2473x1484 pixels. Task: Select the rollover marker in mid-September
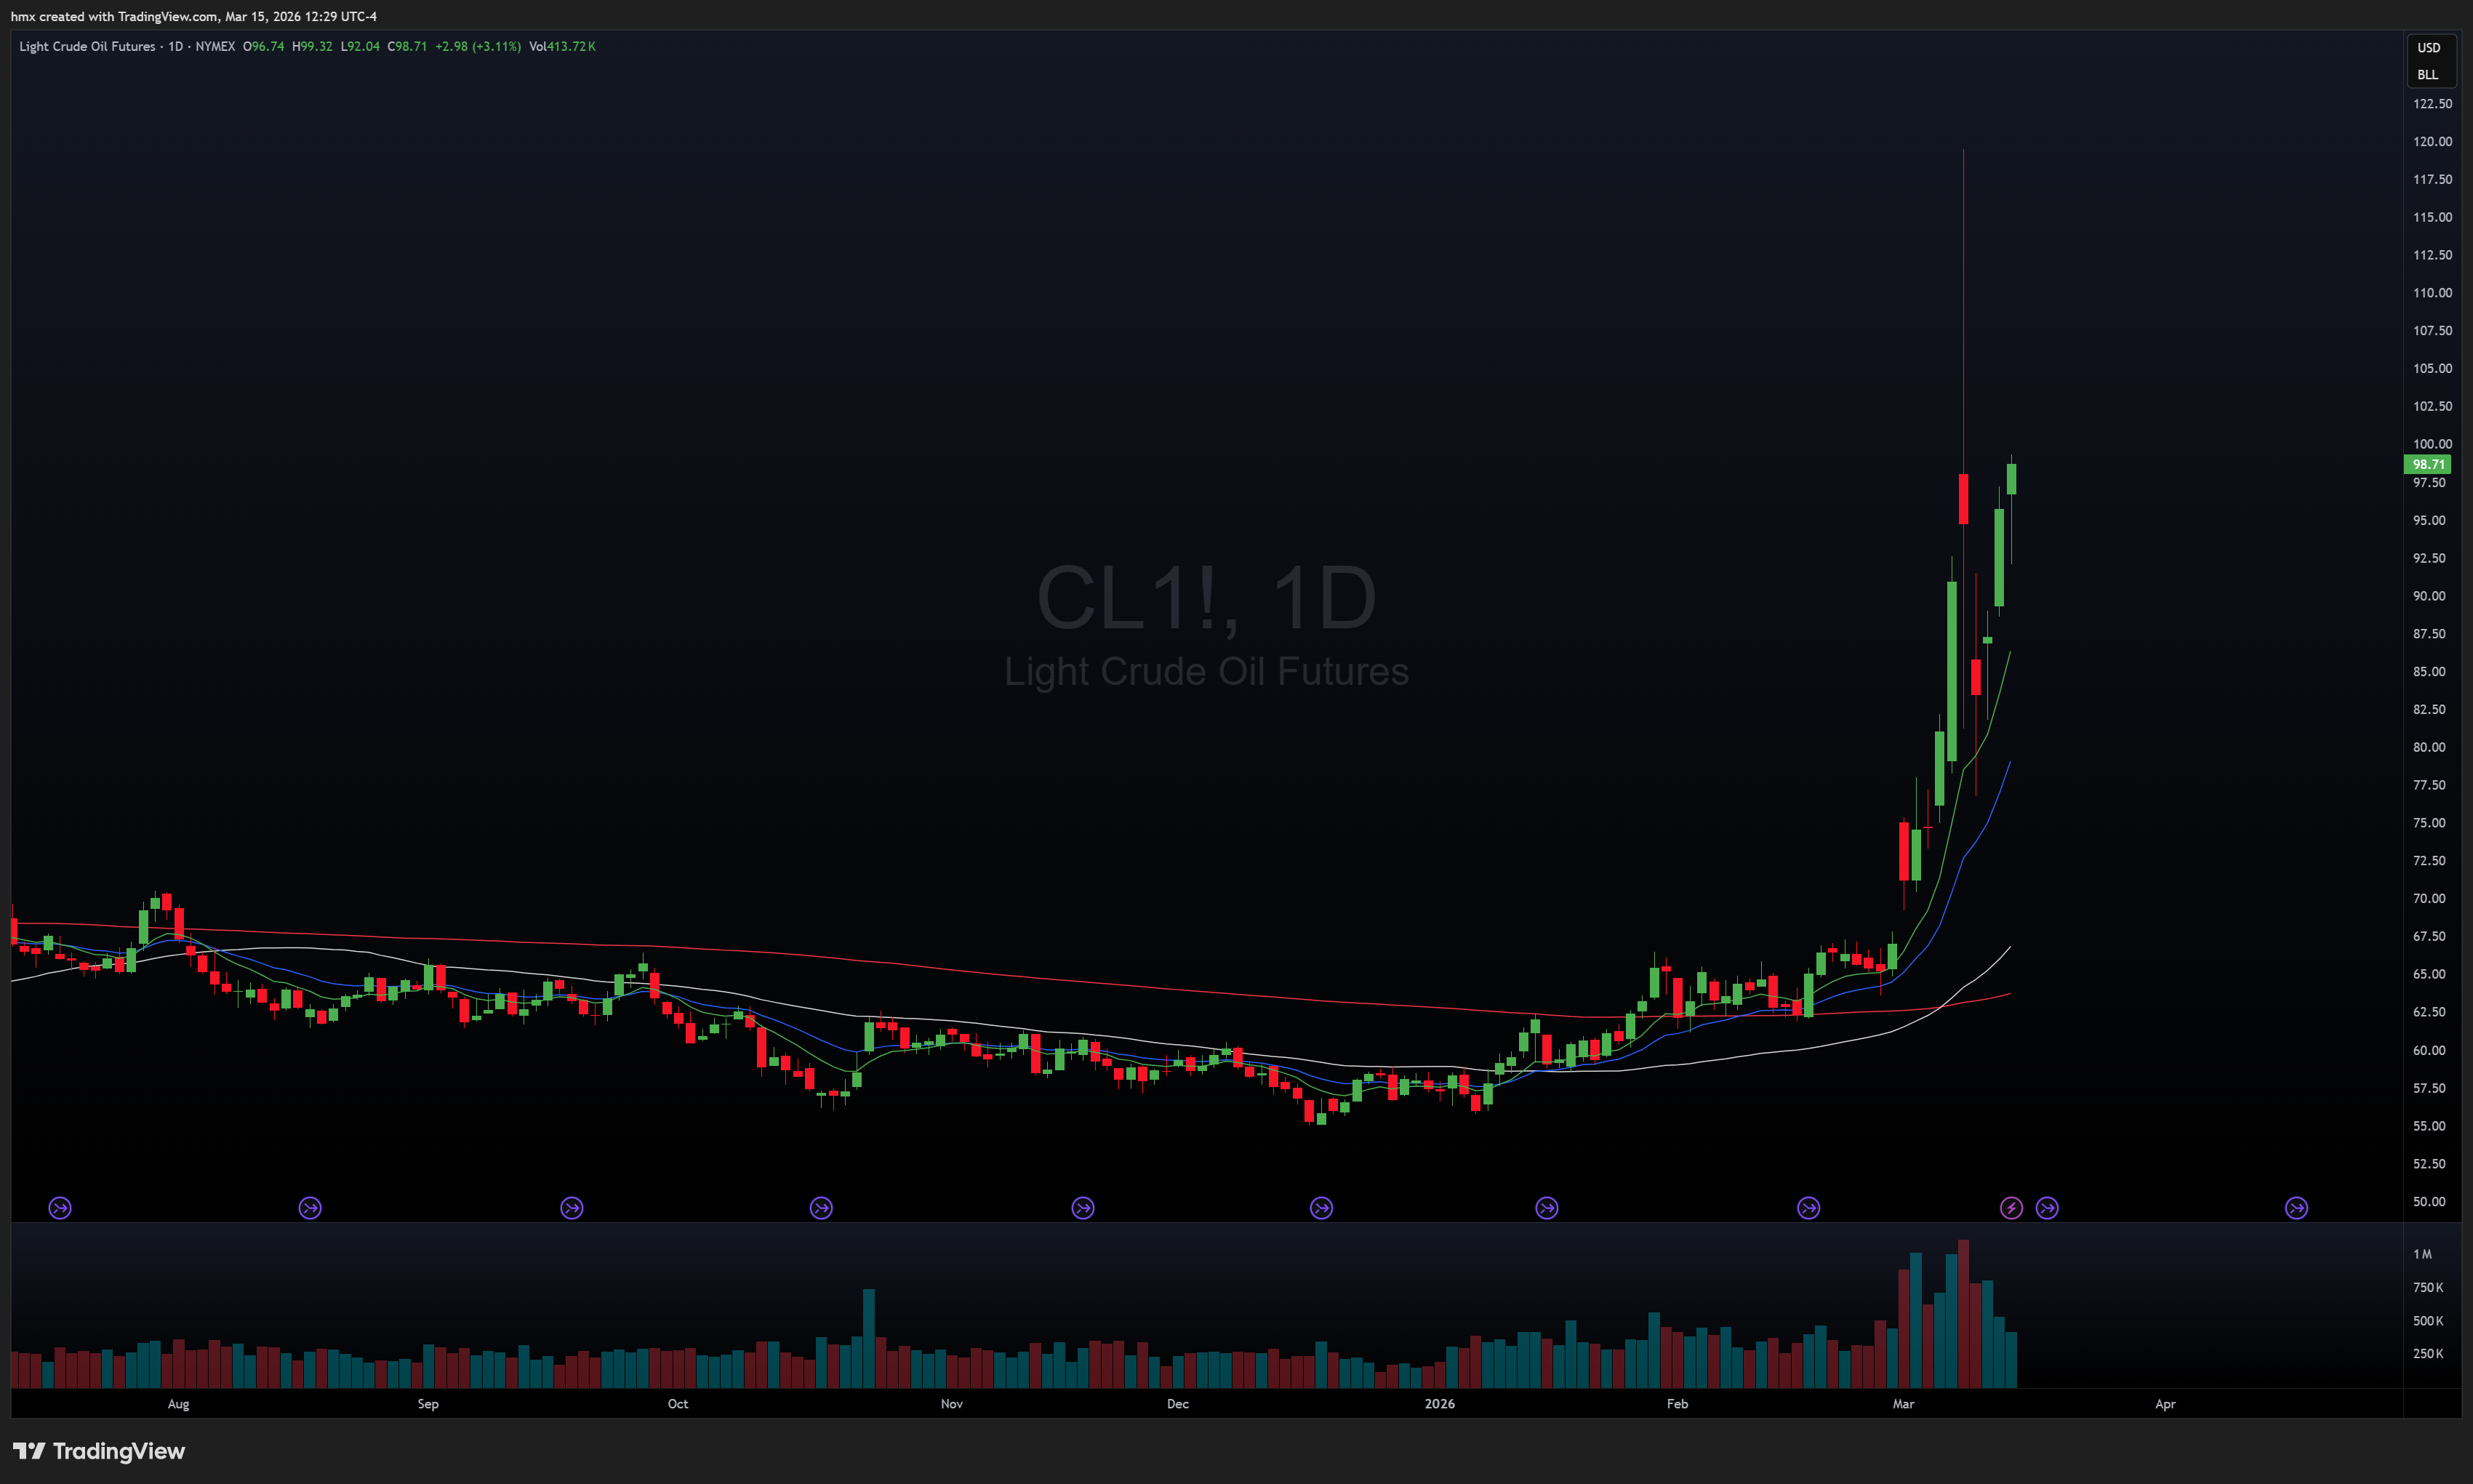pyautogui.click(x=571, y=1208)
